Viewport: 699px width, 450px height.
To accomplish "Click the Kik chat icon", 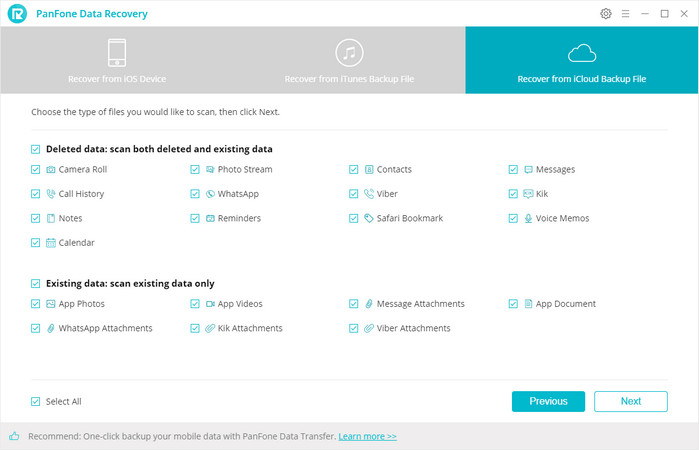I will 528,194.
